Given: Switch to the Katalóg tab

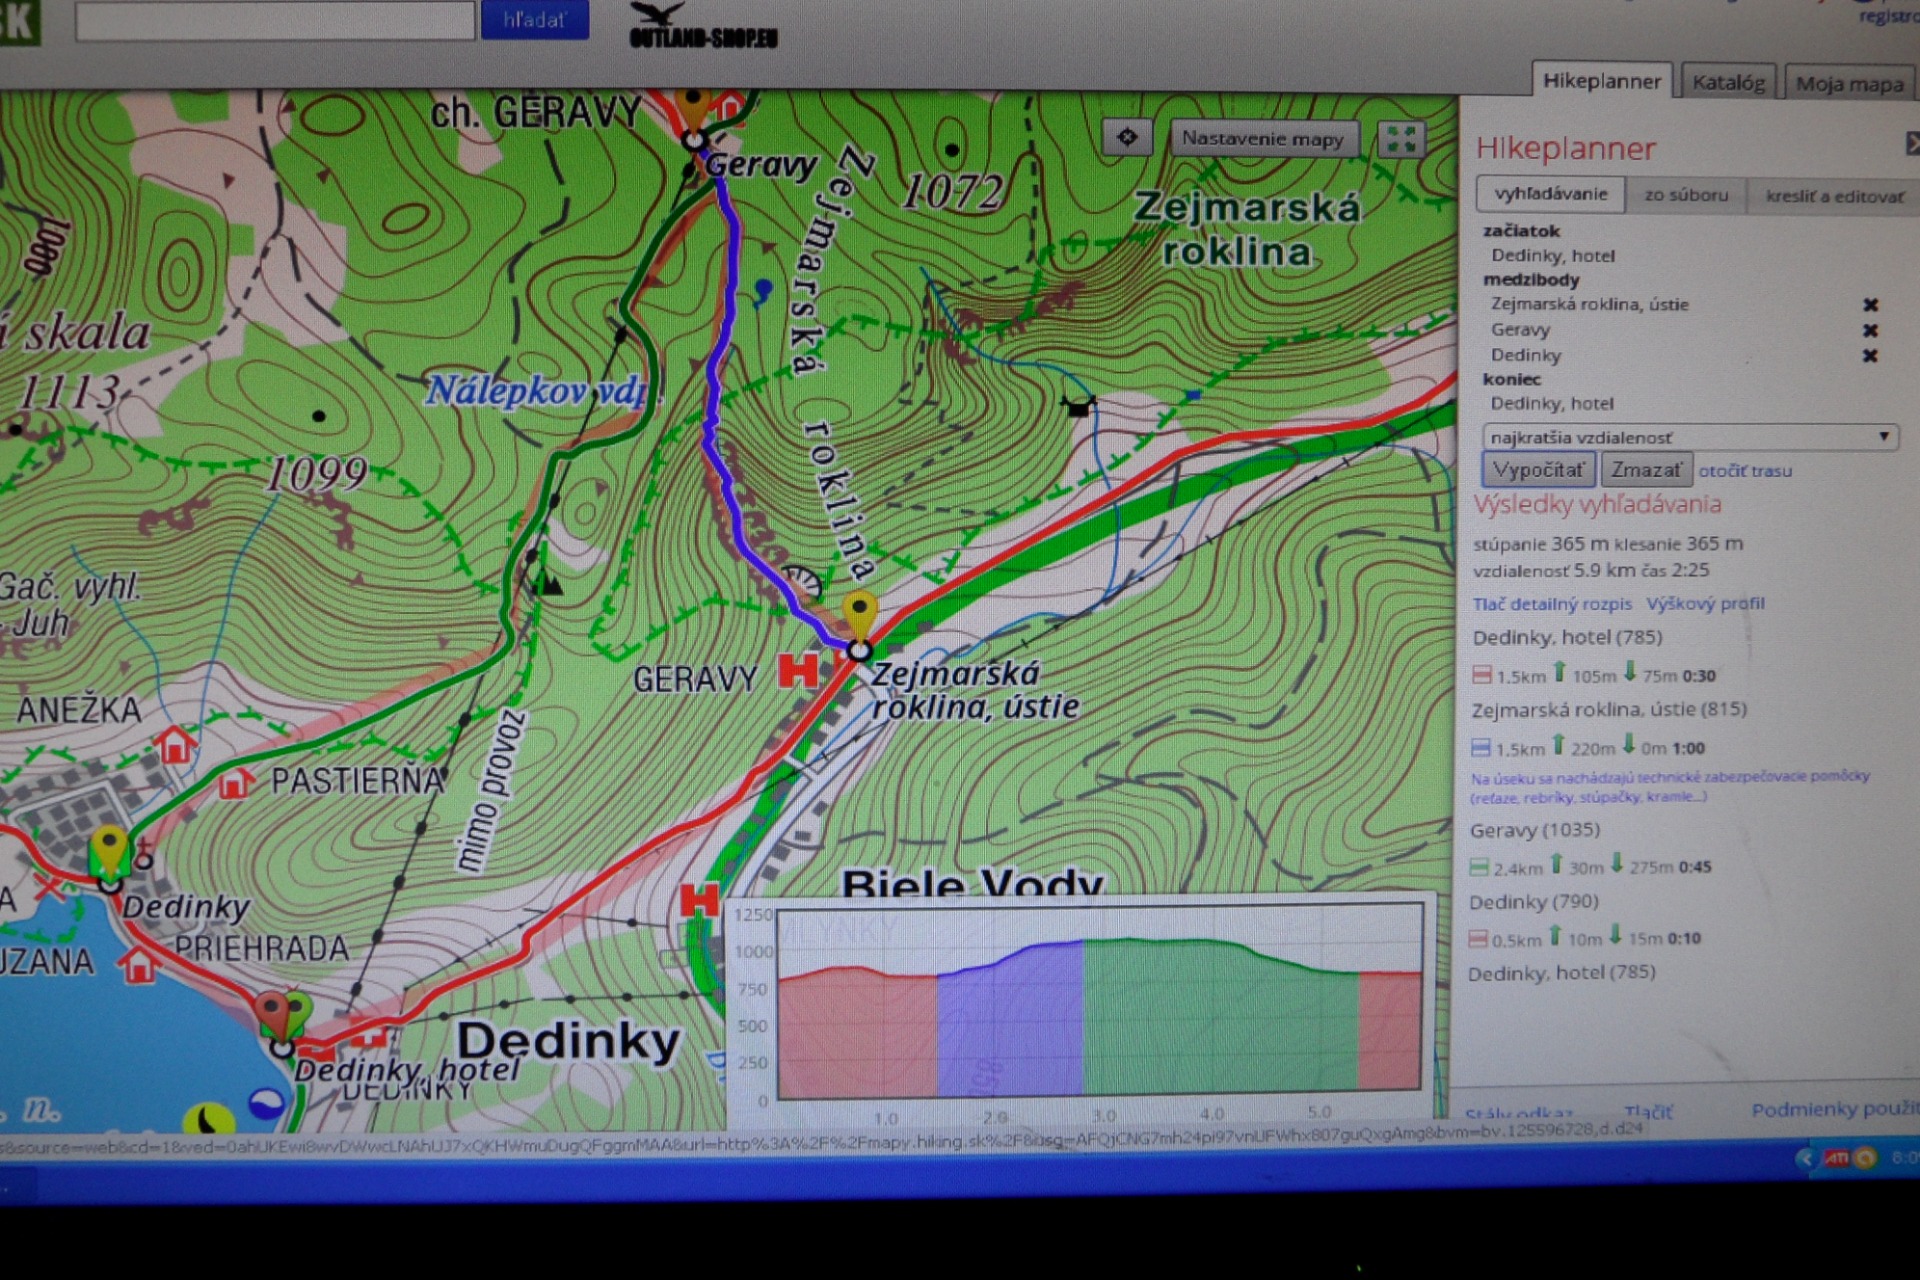Looking at the screenshot, I should pos(1728,83).
